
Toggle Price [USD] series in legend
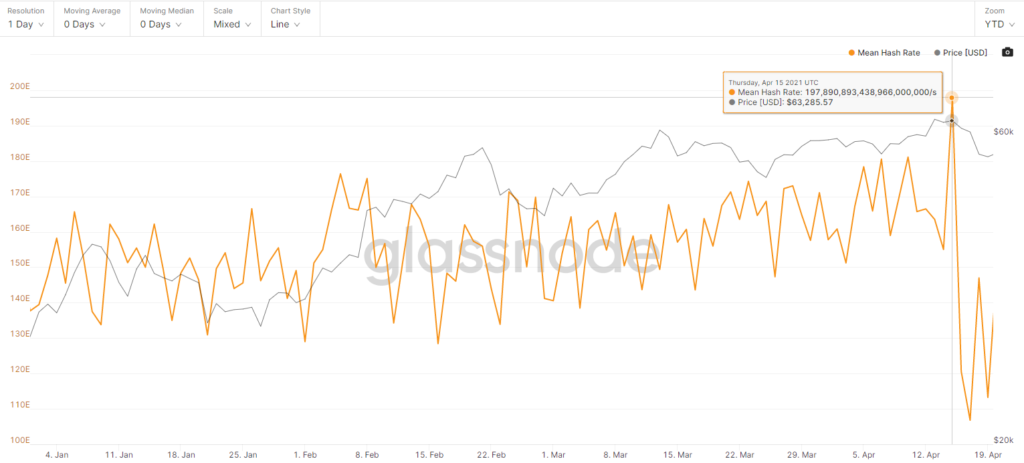961,52
